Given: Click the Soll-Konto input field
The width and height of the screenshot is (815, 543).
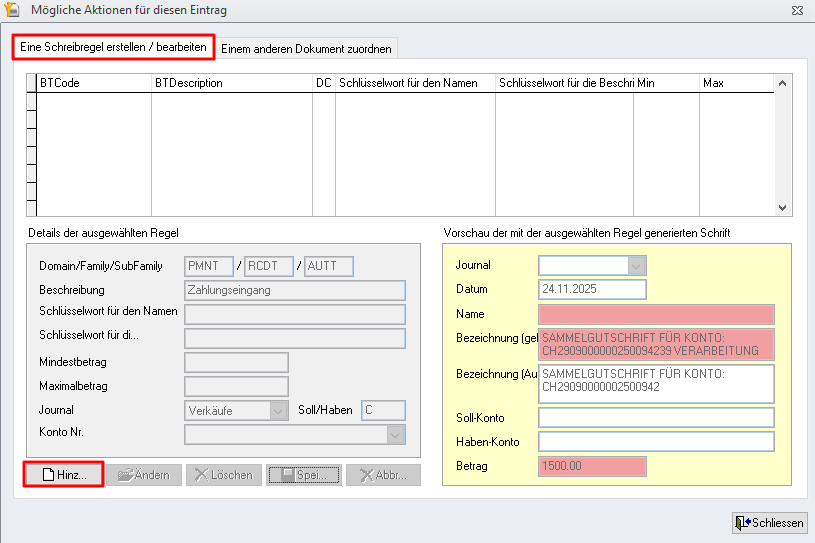Looking at the screenshot, I should (x=656, y=417).
